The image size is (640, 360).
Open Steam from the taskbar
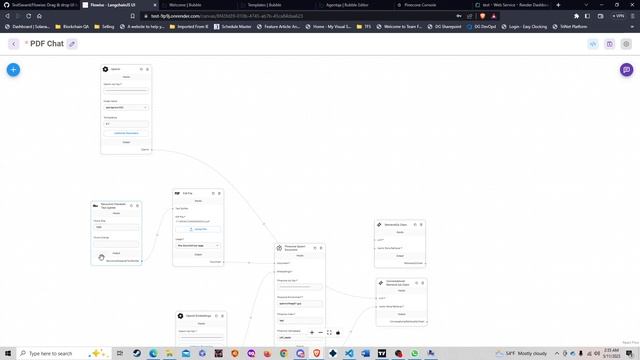(137, 353)
